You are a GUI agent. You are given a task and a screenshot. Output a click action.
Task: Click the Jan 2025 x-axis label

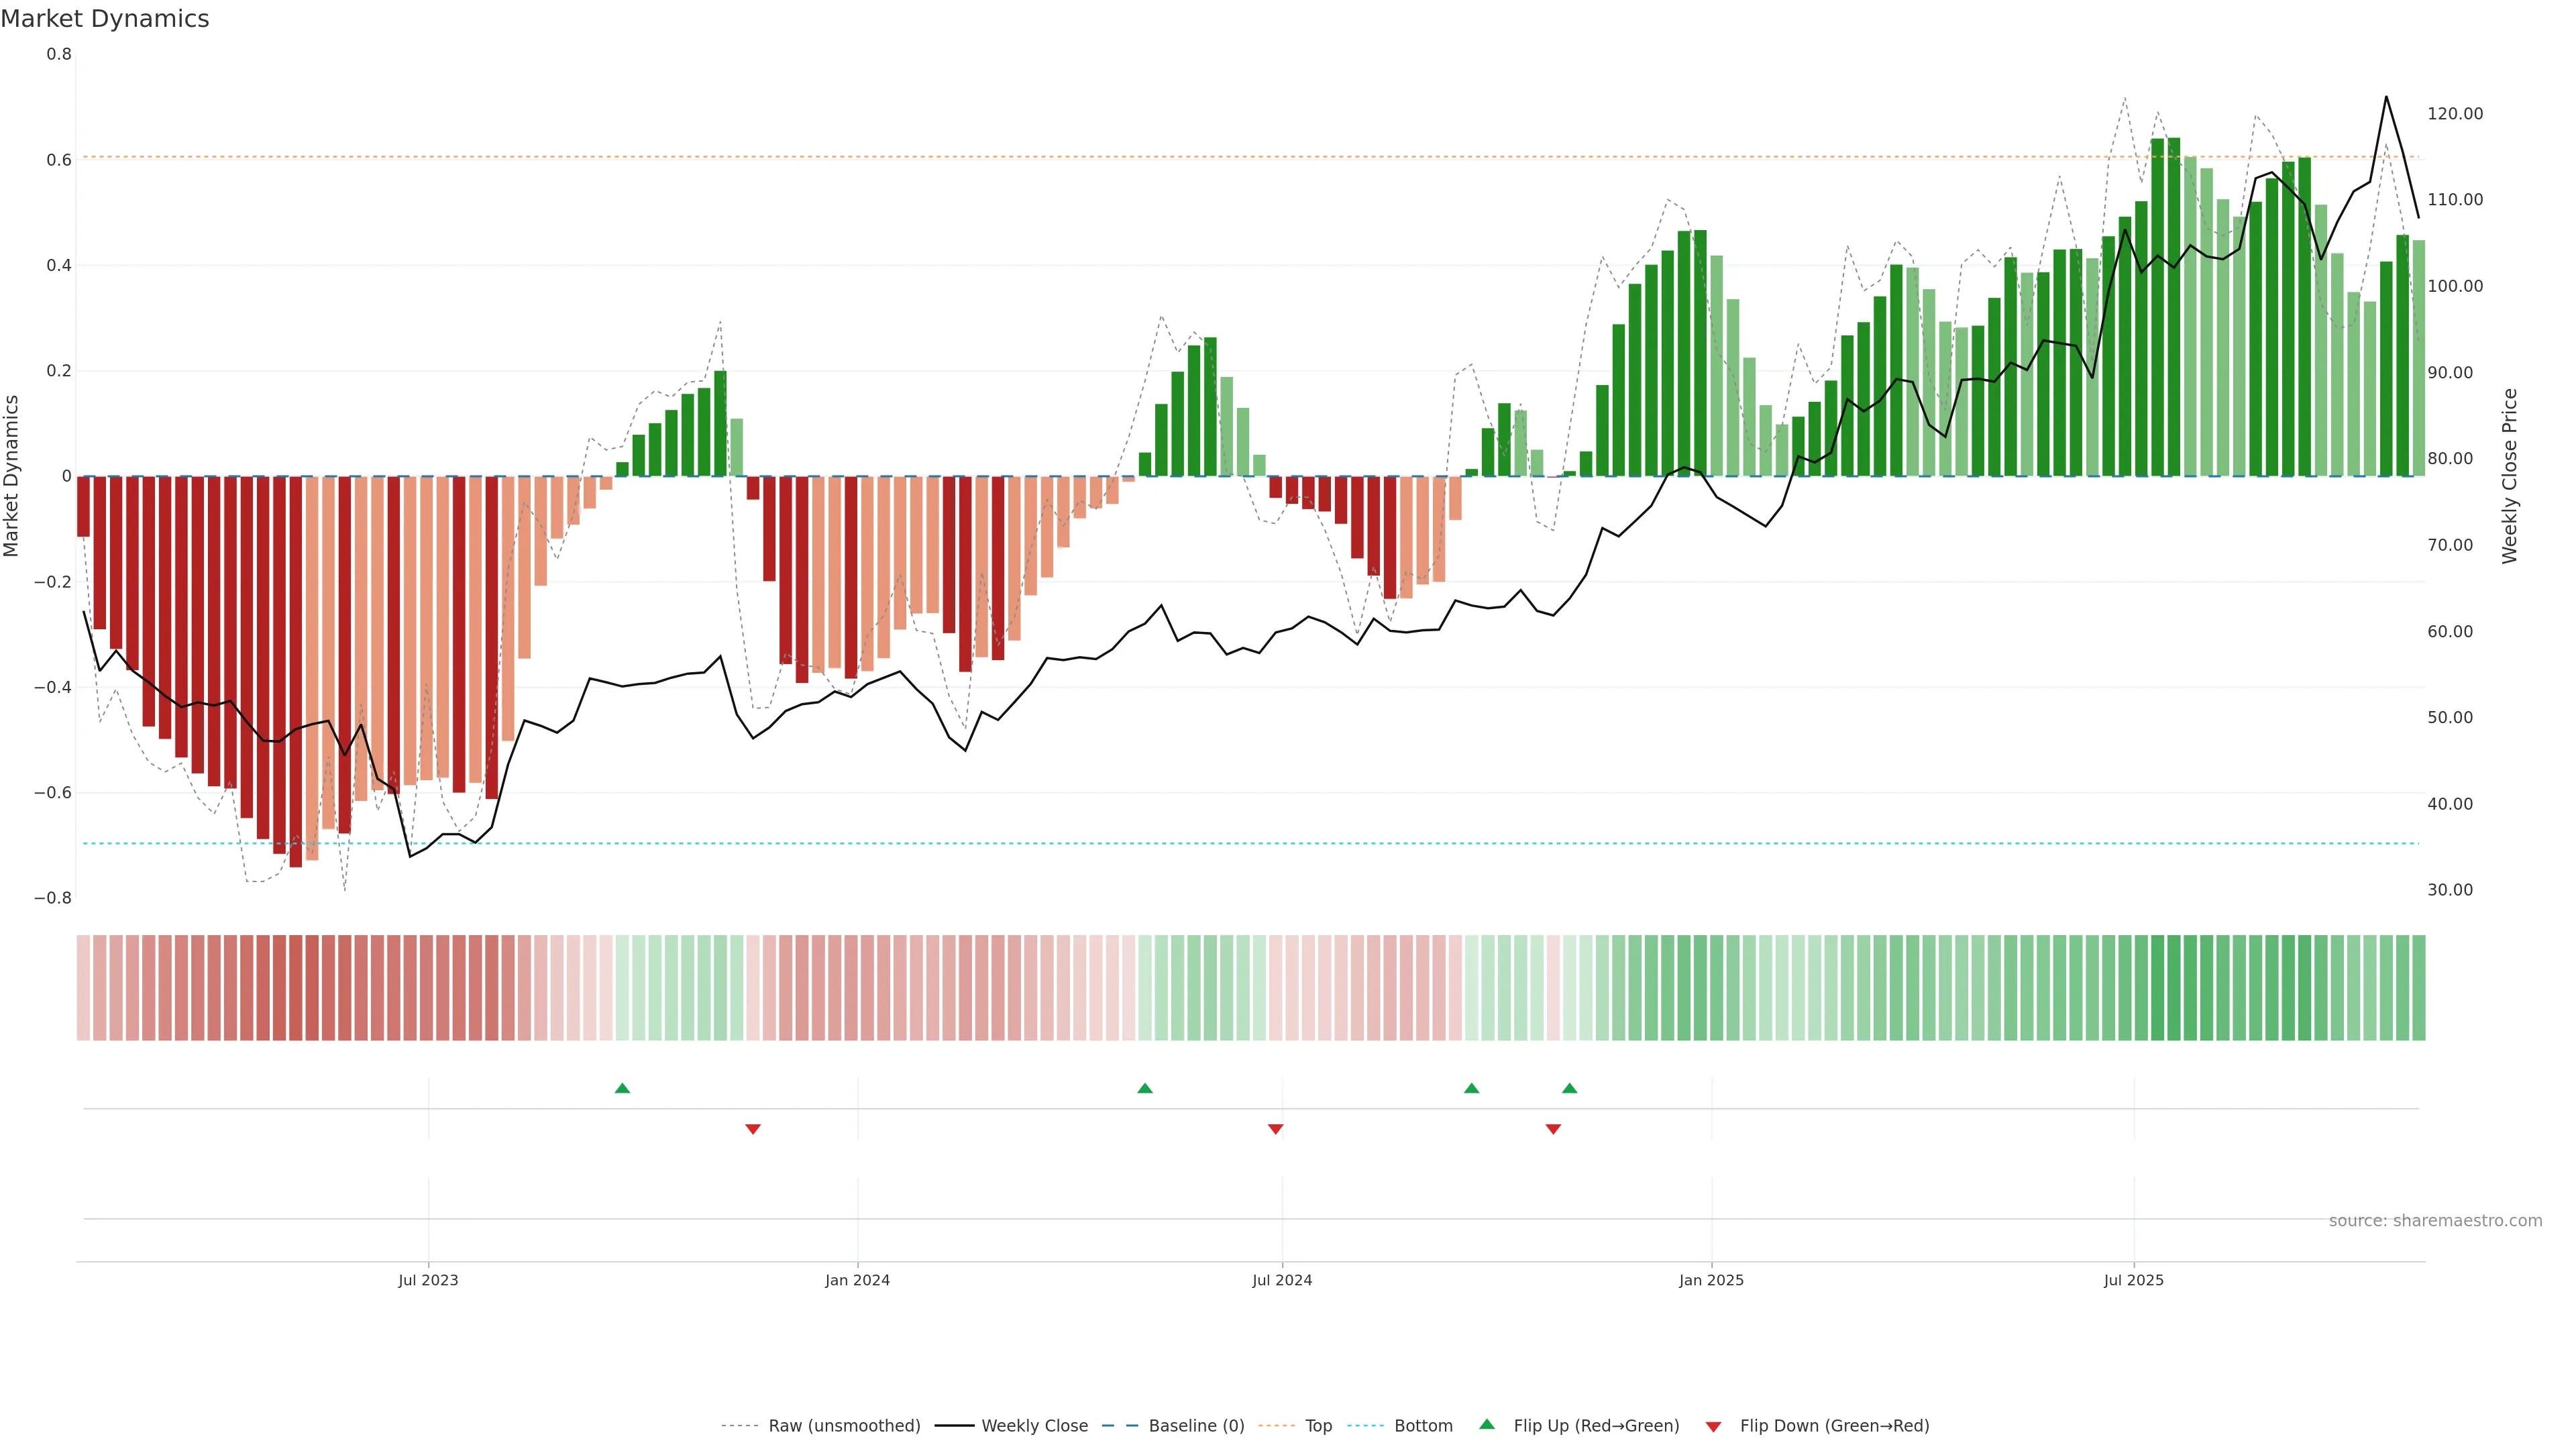click(x=1711, y=1280)
